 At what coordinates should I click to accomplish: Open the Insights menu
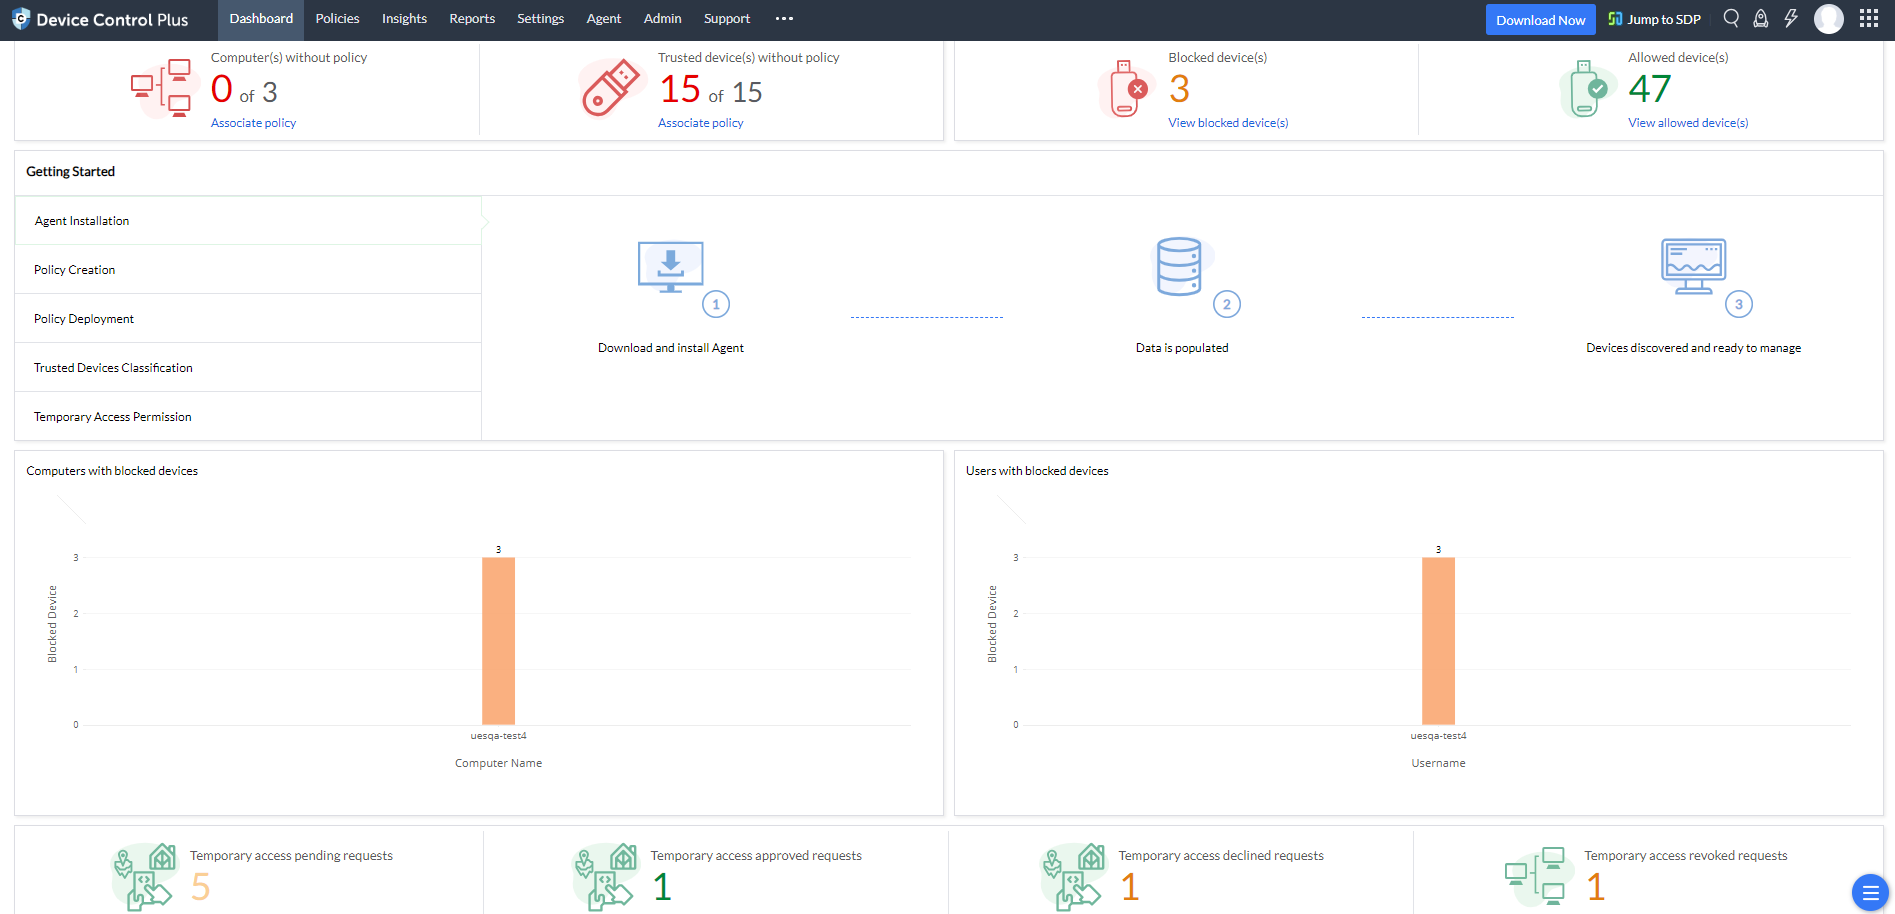tap(404, 19)
